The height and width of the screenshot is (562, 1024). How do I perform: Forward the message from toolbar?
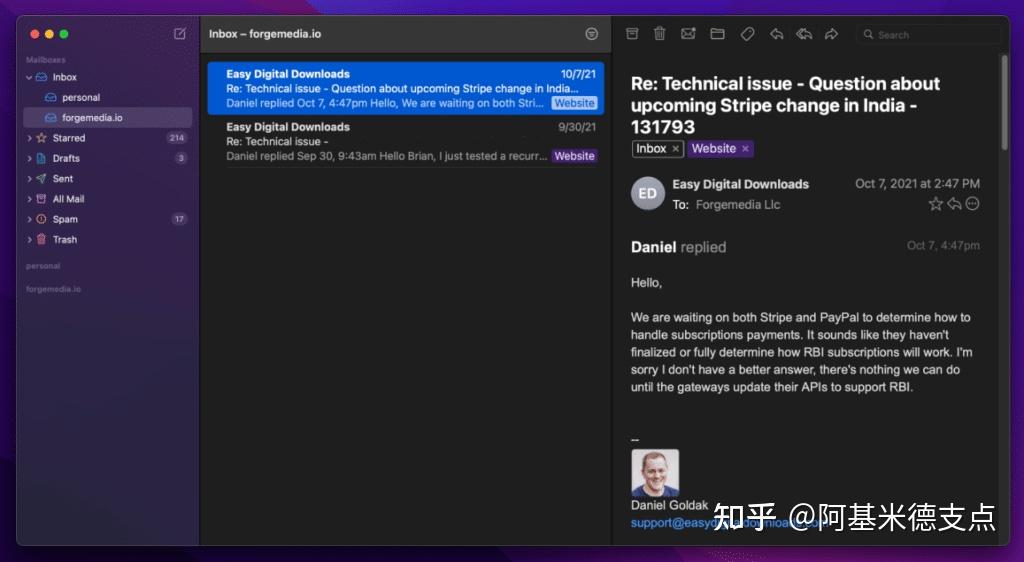(x=831, y=34)
